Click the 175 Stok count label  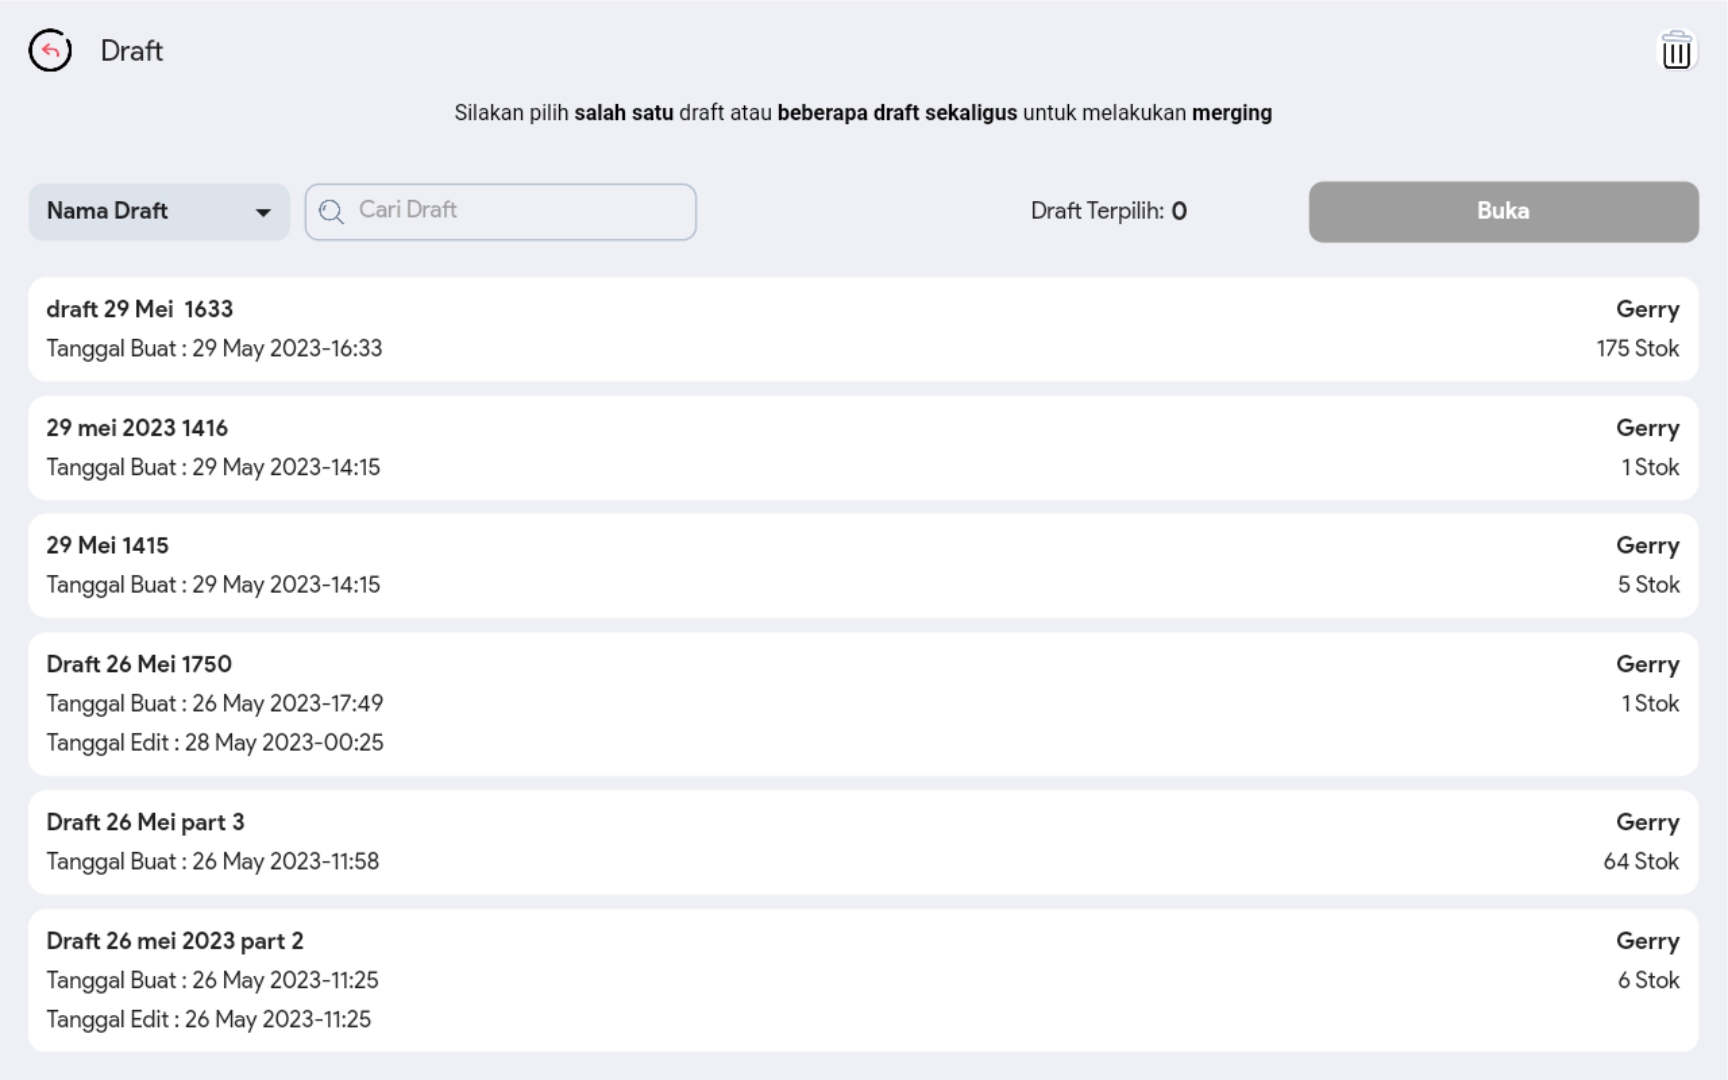(1637, 349)
